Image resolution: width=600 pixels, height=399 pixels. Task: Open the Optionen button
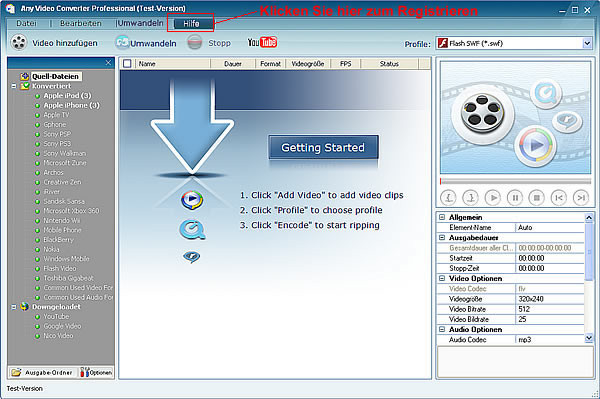coord(96,372)
